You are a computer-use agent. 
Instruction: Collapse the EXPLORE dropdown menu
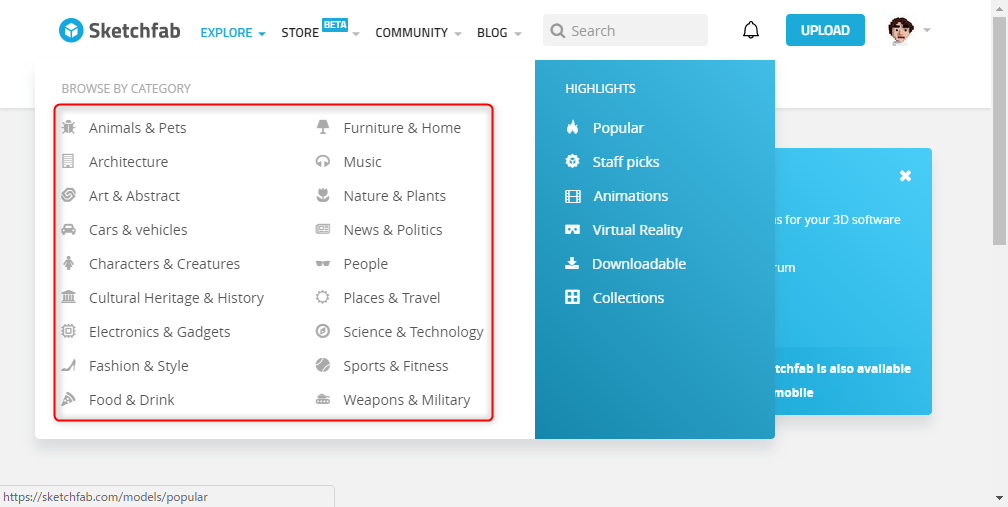pyautogui.click(x=262, y=34)
